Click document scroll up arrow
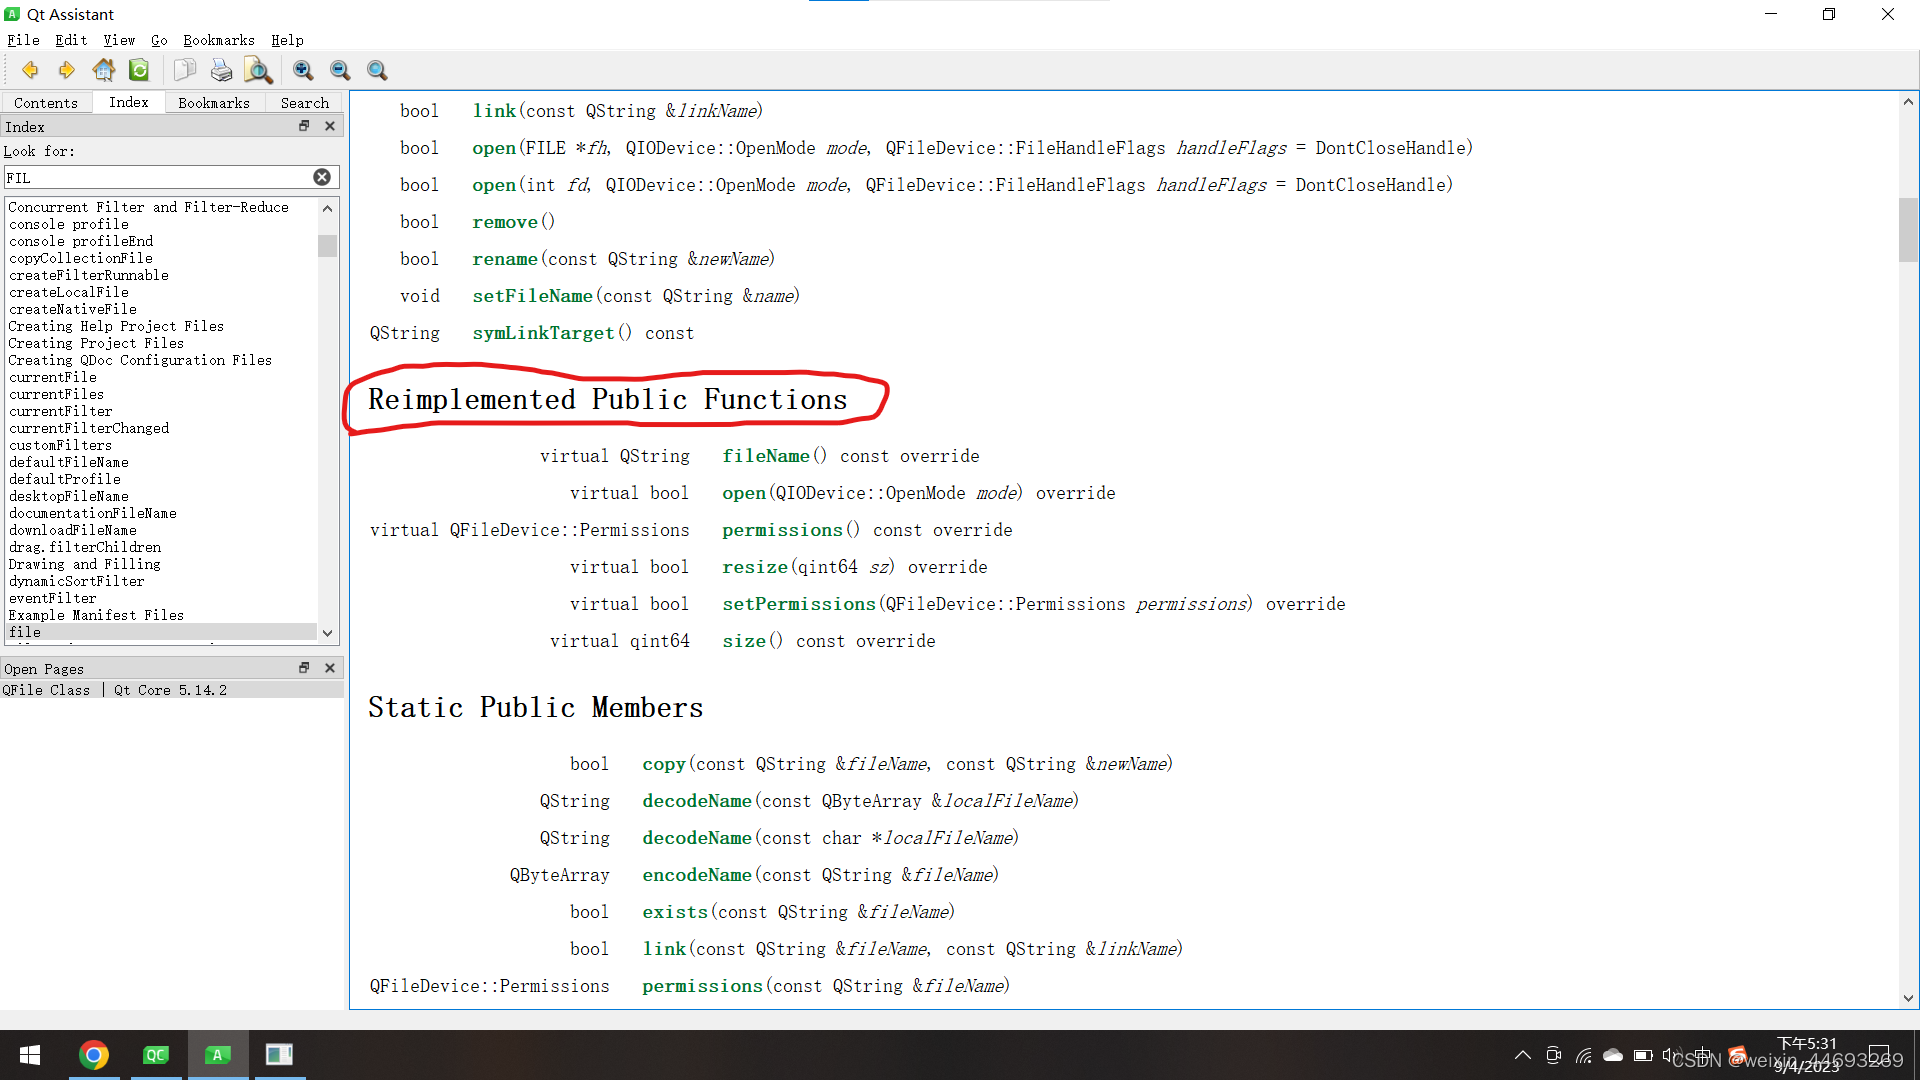The width and height of the screenshot is (1920, 1080). [x=1908, y=102]
